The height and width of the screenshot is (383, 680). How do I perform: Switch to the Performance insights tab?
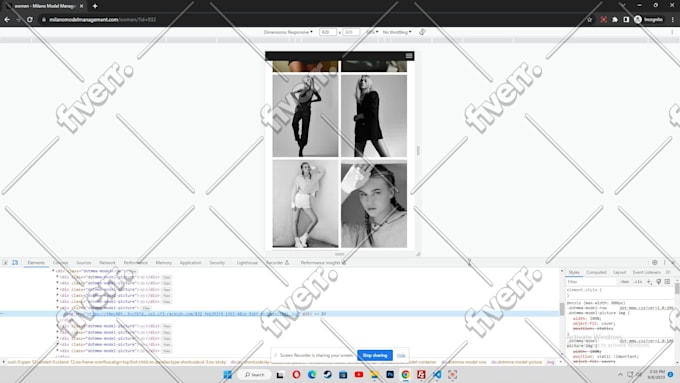323,262
